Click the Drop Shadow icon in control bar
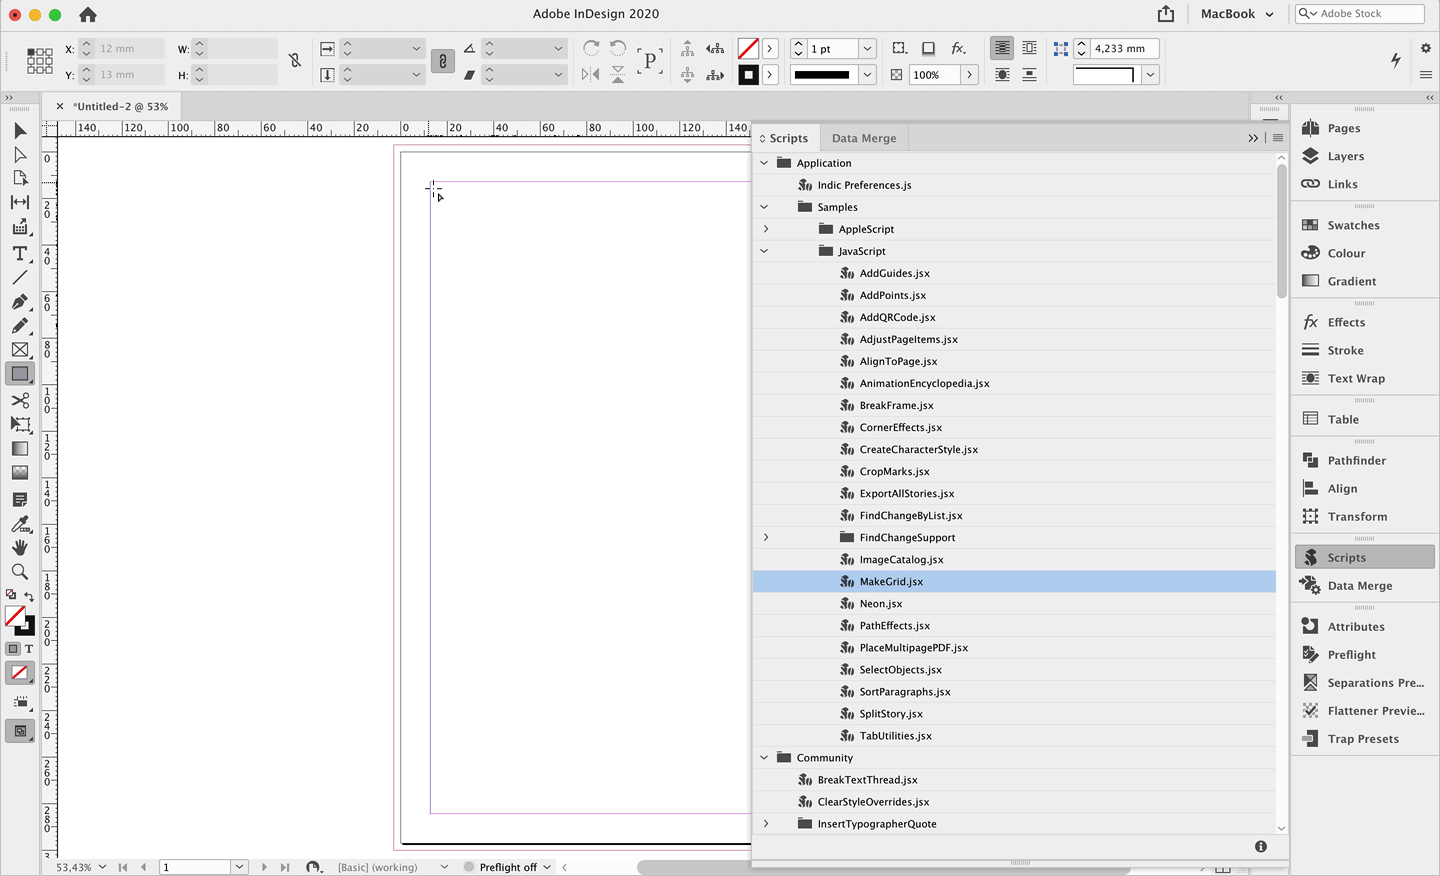This screenshot has width=1440, height=876. pyautogui.click(x=929, y=48)
